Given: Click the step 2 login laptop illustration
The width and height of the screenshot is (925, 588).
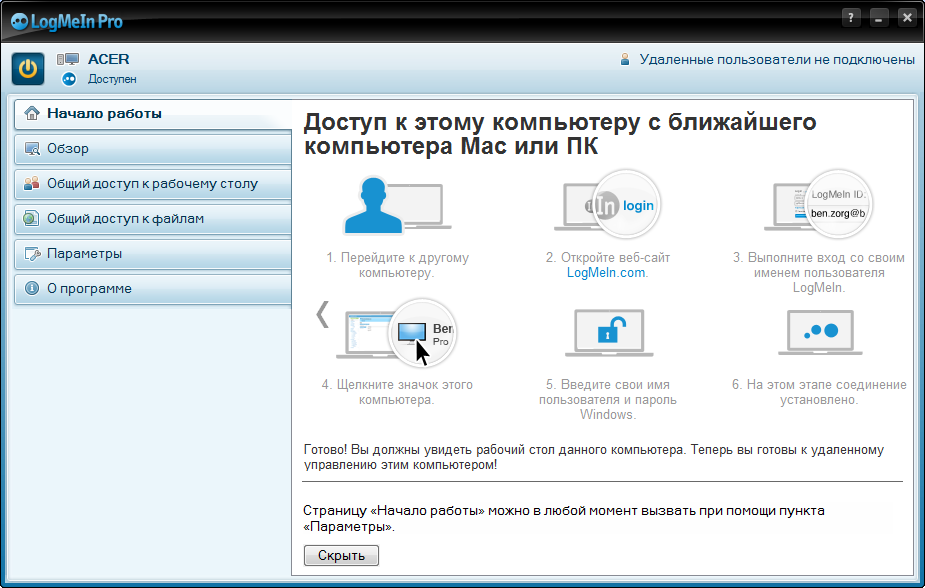Looking at the screenshot, I should click(607, 204).
